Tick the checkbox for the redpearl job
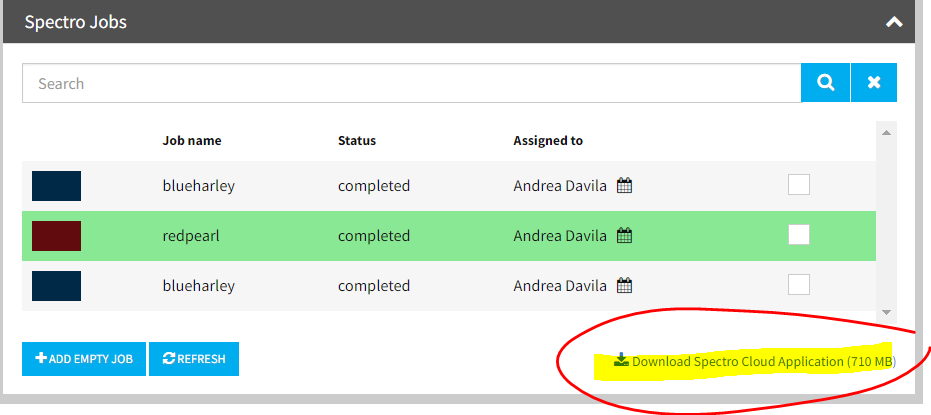The height and width of the screenshot is (415, 931). pyautogui.click(x=799, y=235)
